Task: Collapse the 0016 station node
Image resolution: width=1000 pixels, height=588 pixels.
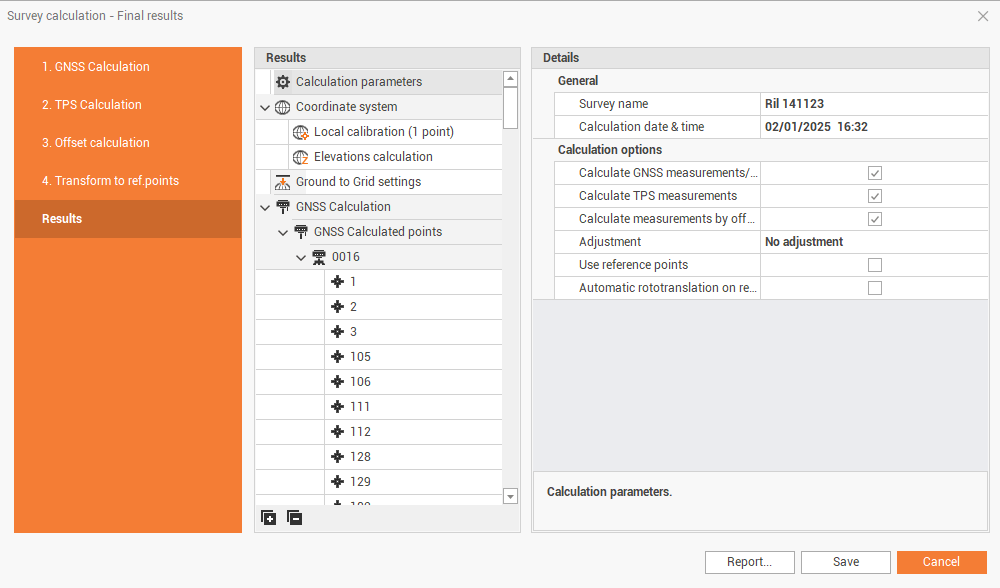Action: (301, 257)
